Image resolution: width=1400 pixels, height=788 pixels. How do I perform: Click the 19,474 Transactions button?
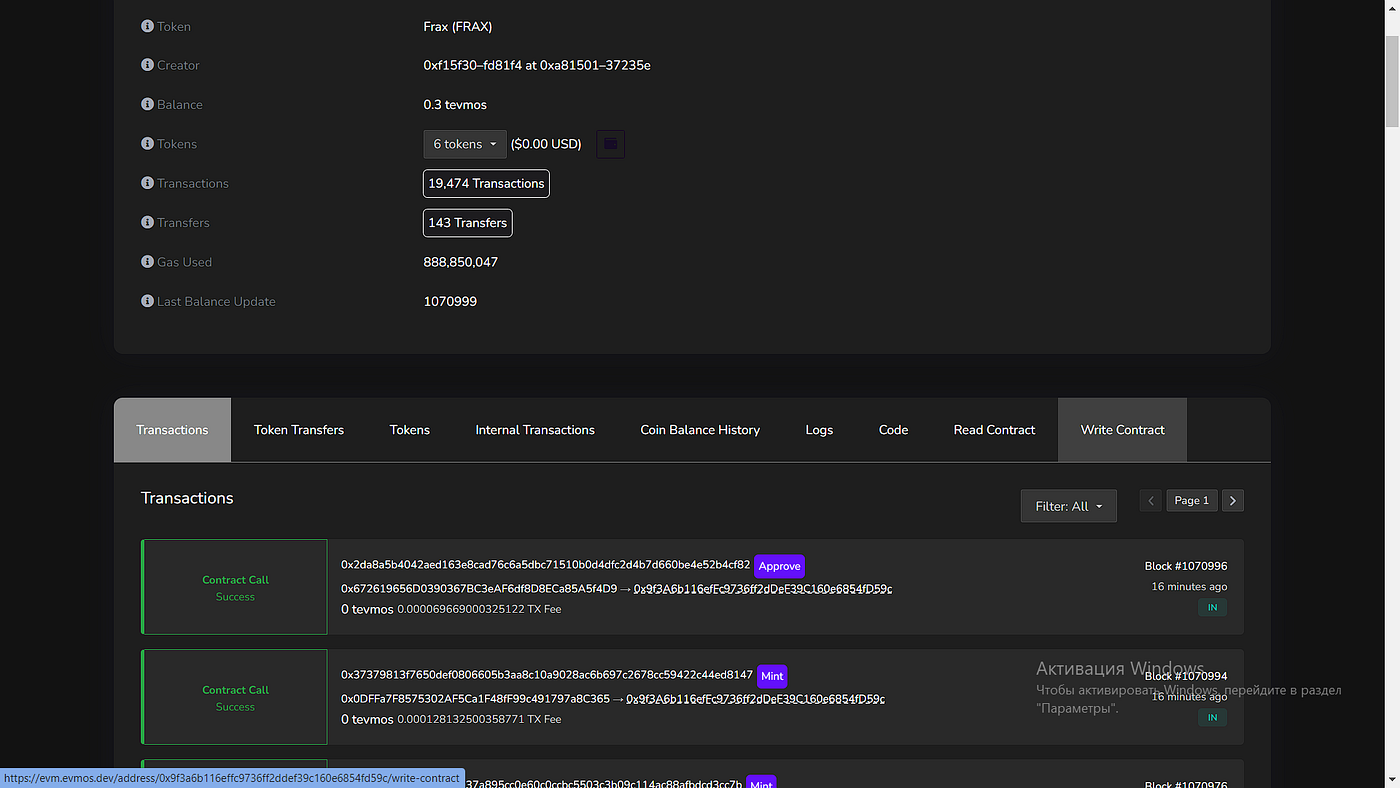pyautogui.click(x=486, y=183)
